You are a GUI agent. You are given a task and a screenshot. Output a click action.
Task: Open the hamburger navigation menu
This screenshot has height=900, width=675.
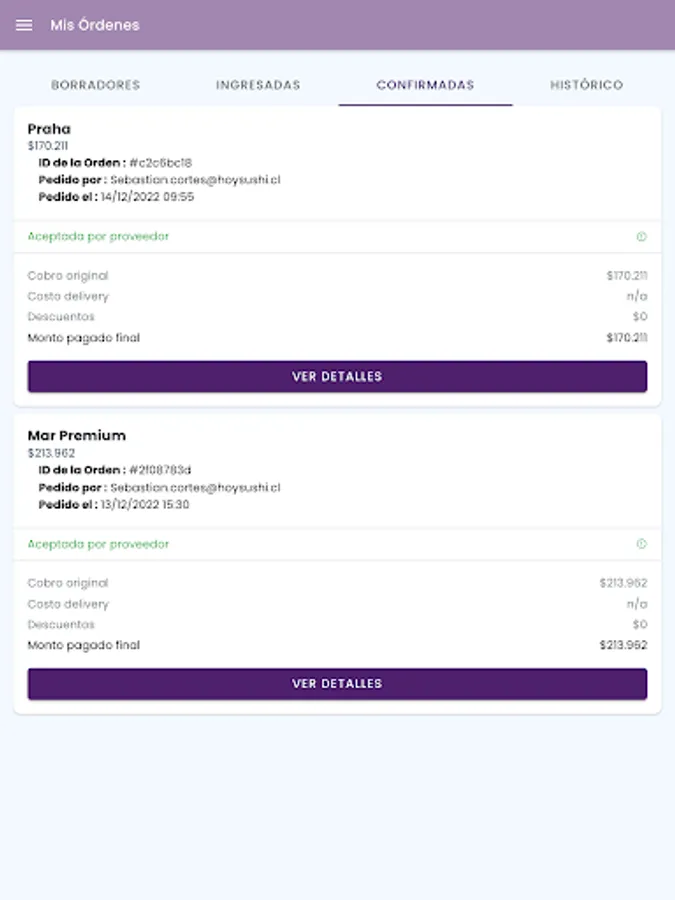[24, 25]
